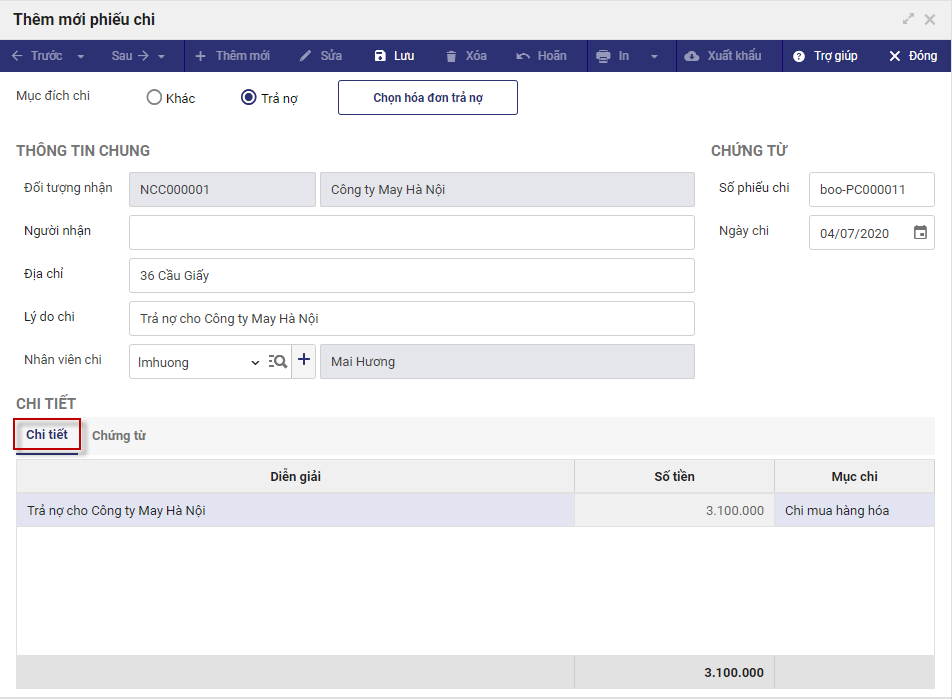Image resolution: width=952 pixels, height=699 pixels.
Task: Click the Xóa trash icon
Action: 451,56
